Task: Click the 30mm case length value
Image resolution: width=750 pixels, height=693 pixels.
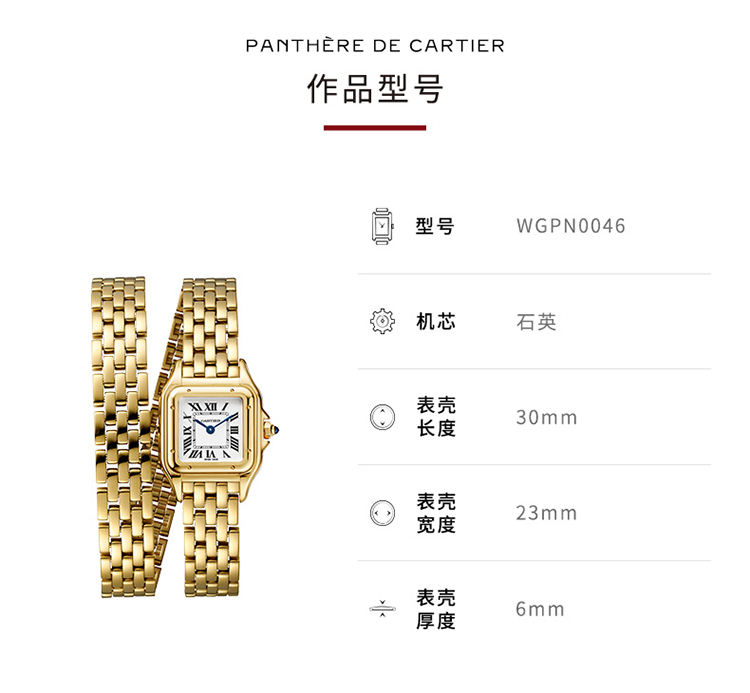Action: [547, 418]
